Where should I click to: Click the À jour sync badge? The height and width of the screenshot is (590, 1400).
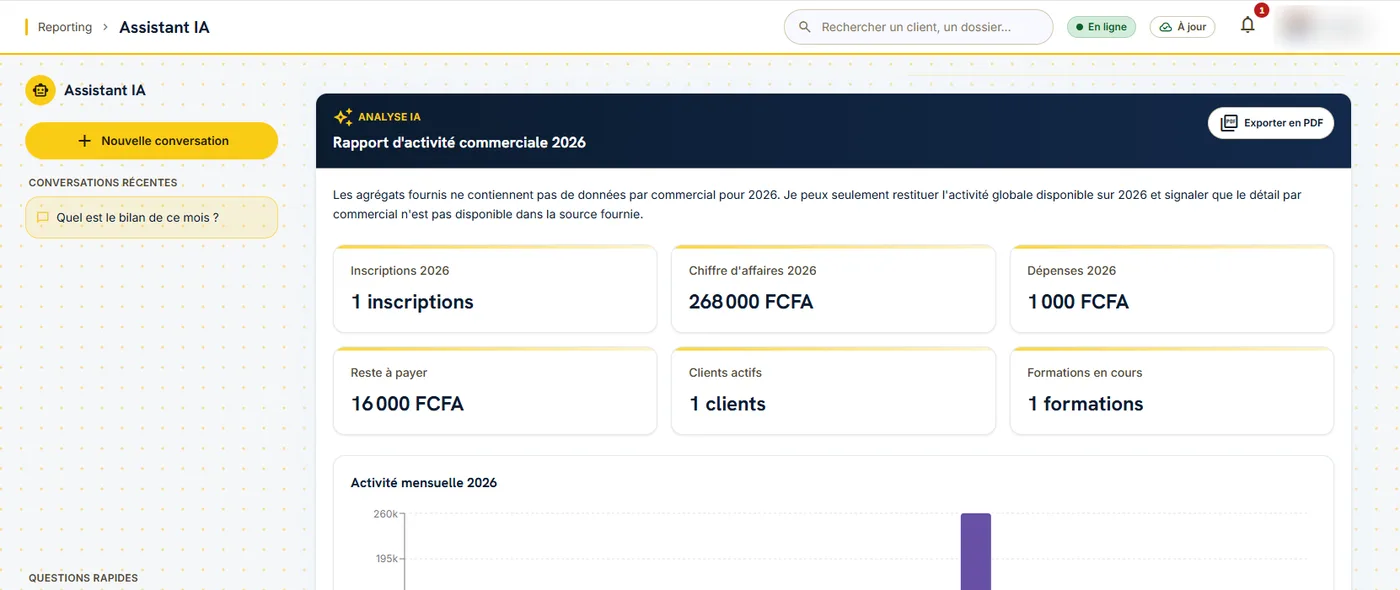pyautogui.click(x=1182, y=27)
